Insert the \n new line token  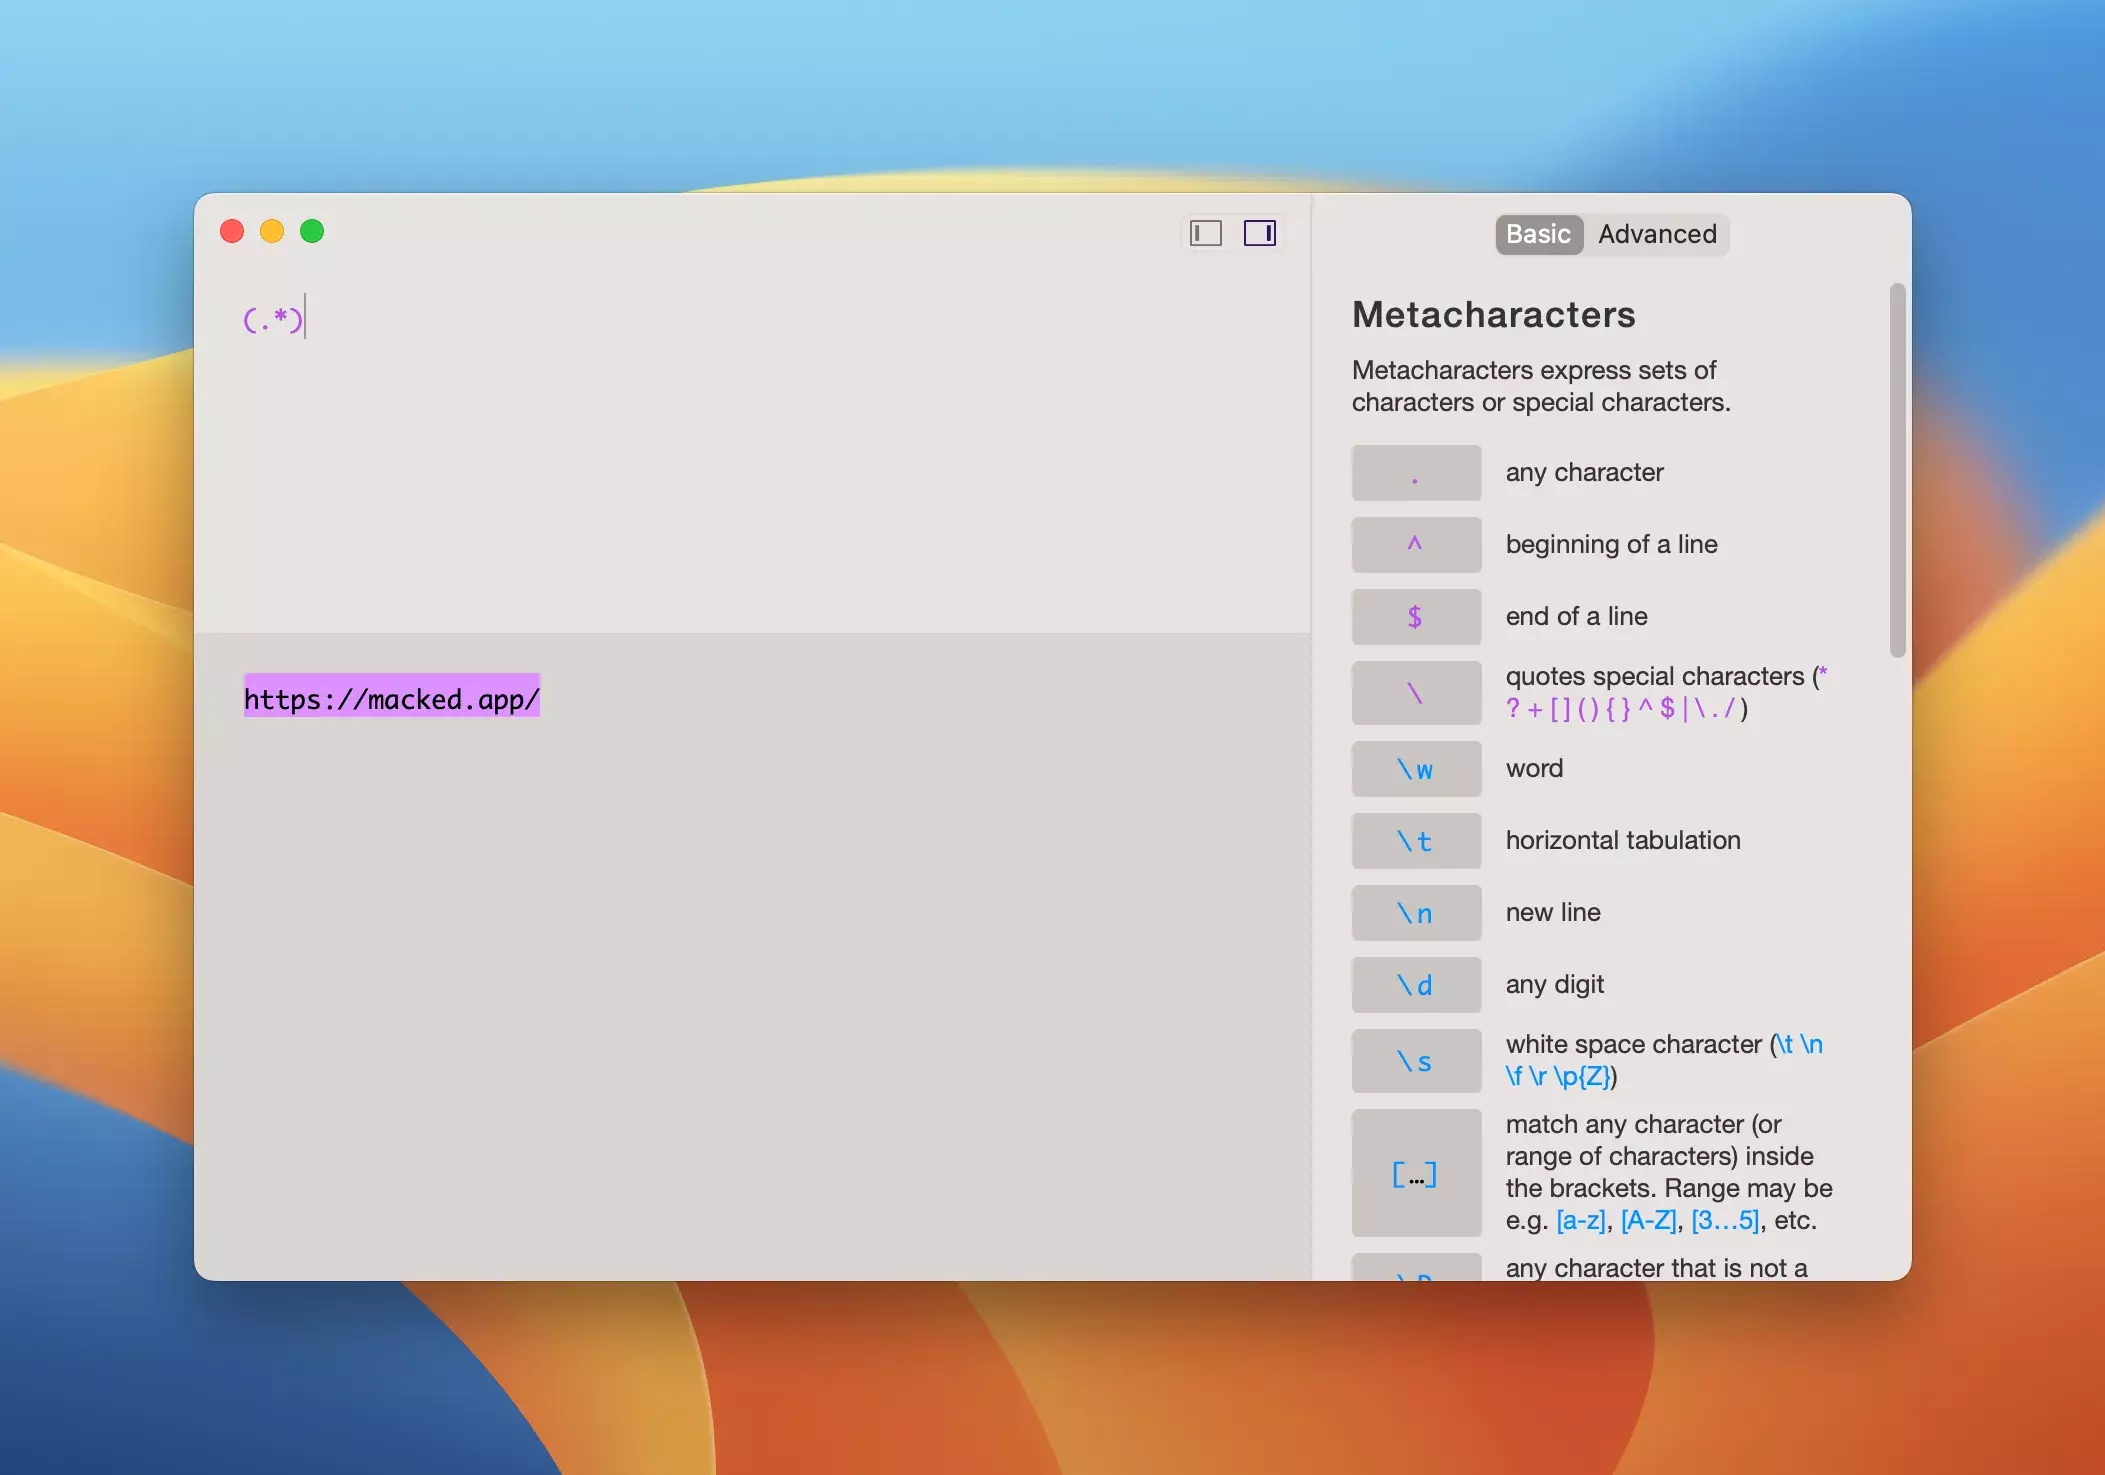coord(1415,913)
